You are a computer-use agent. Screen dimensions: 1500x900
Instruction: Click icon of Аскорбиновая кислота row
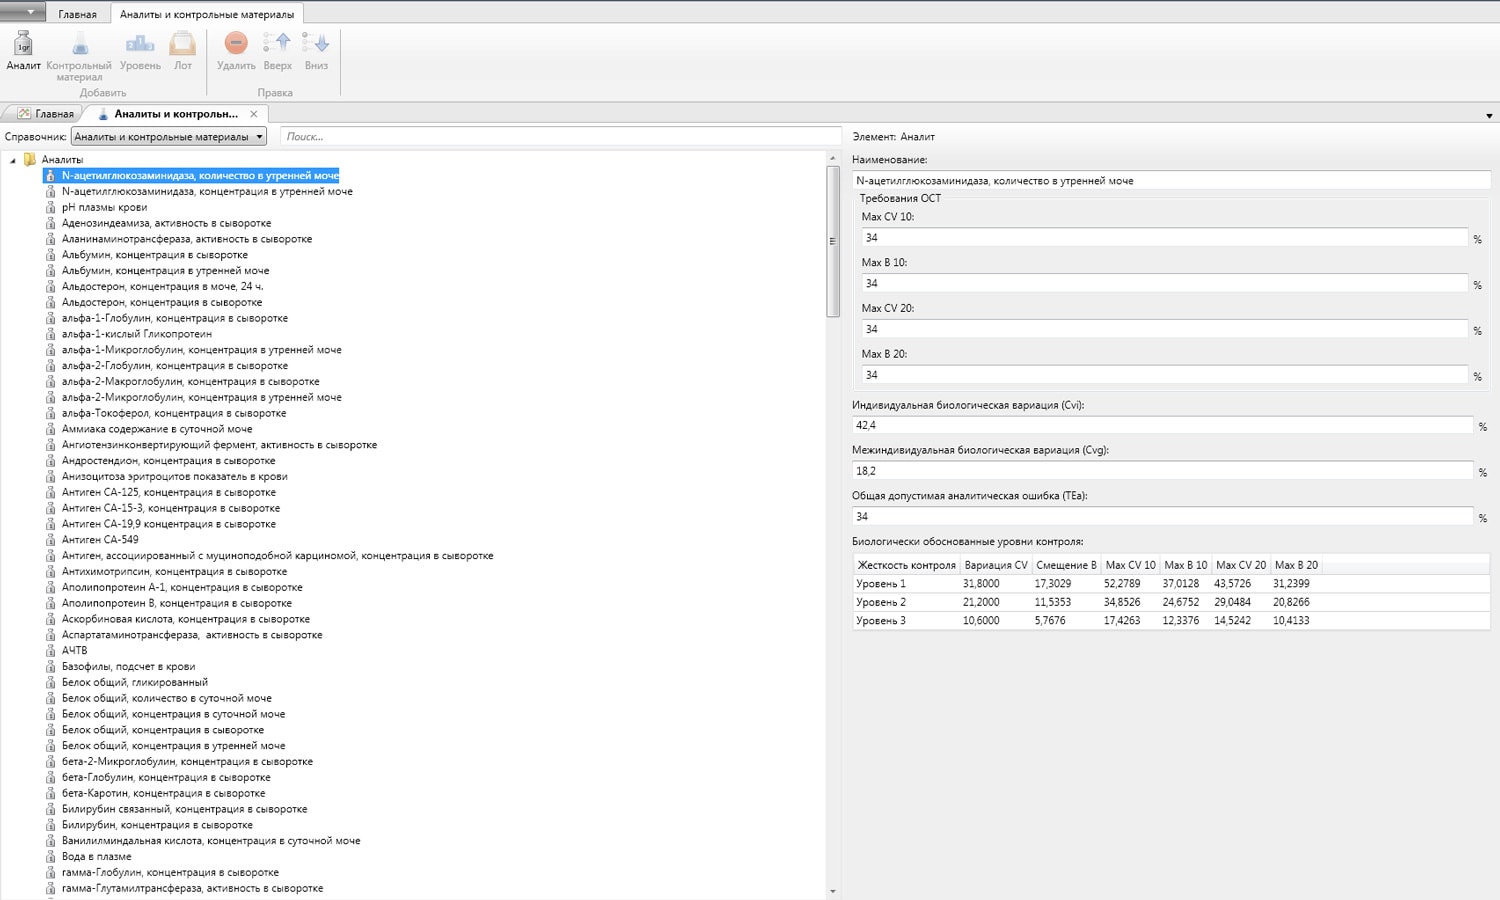click(50, 619)
